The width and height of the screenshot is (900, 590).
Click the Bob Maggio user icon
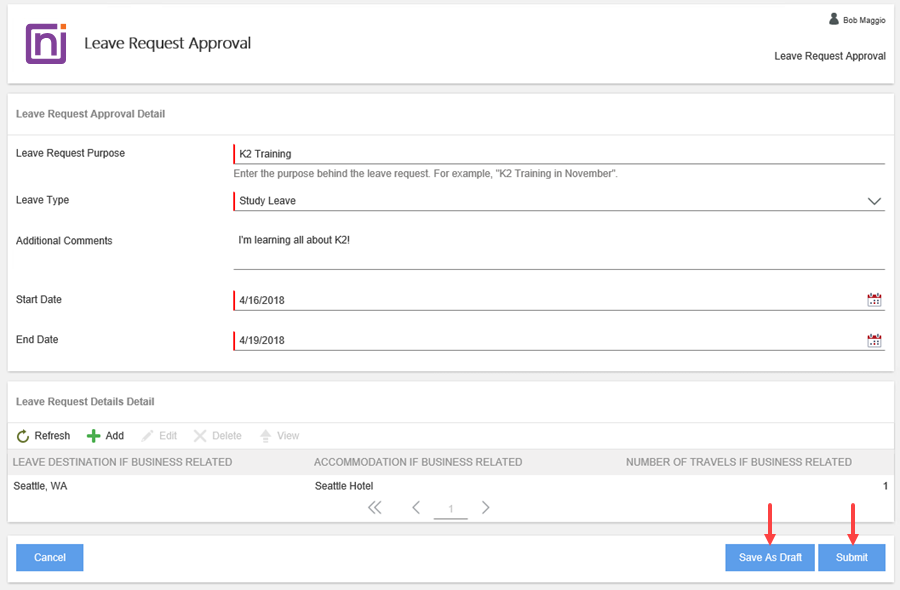(x=834, y=18)
